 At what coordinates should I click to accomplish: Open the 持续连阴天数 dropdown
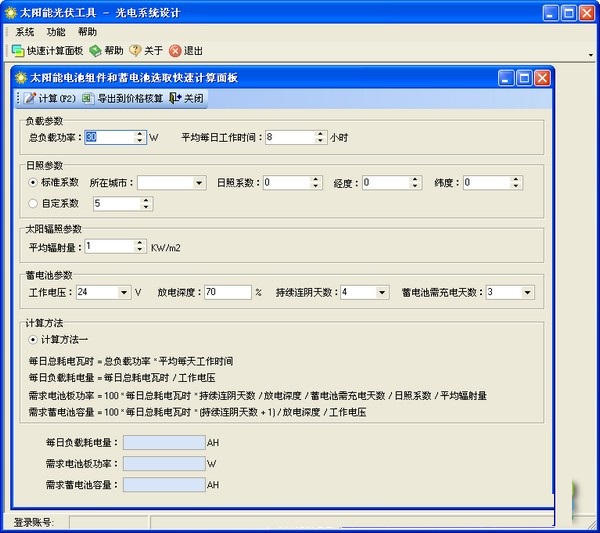point(382,293)
